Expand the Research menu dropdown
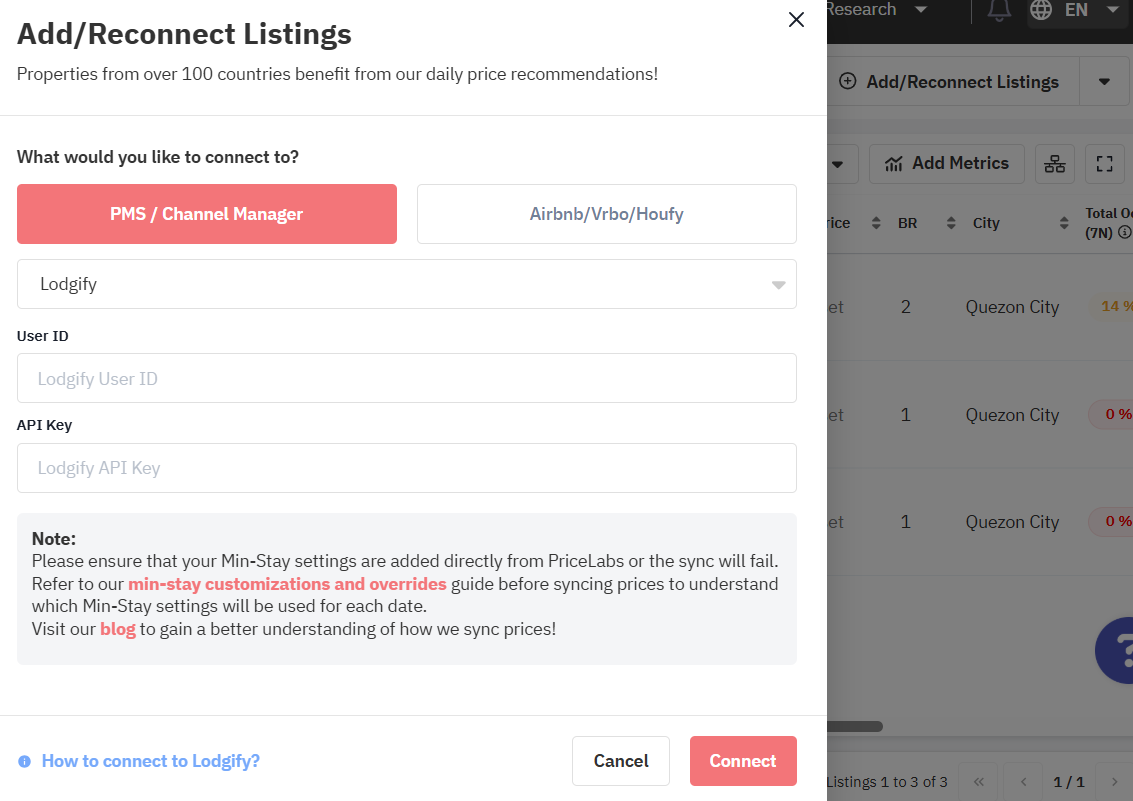 921,9
